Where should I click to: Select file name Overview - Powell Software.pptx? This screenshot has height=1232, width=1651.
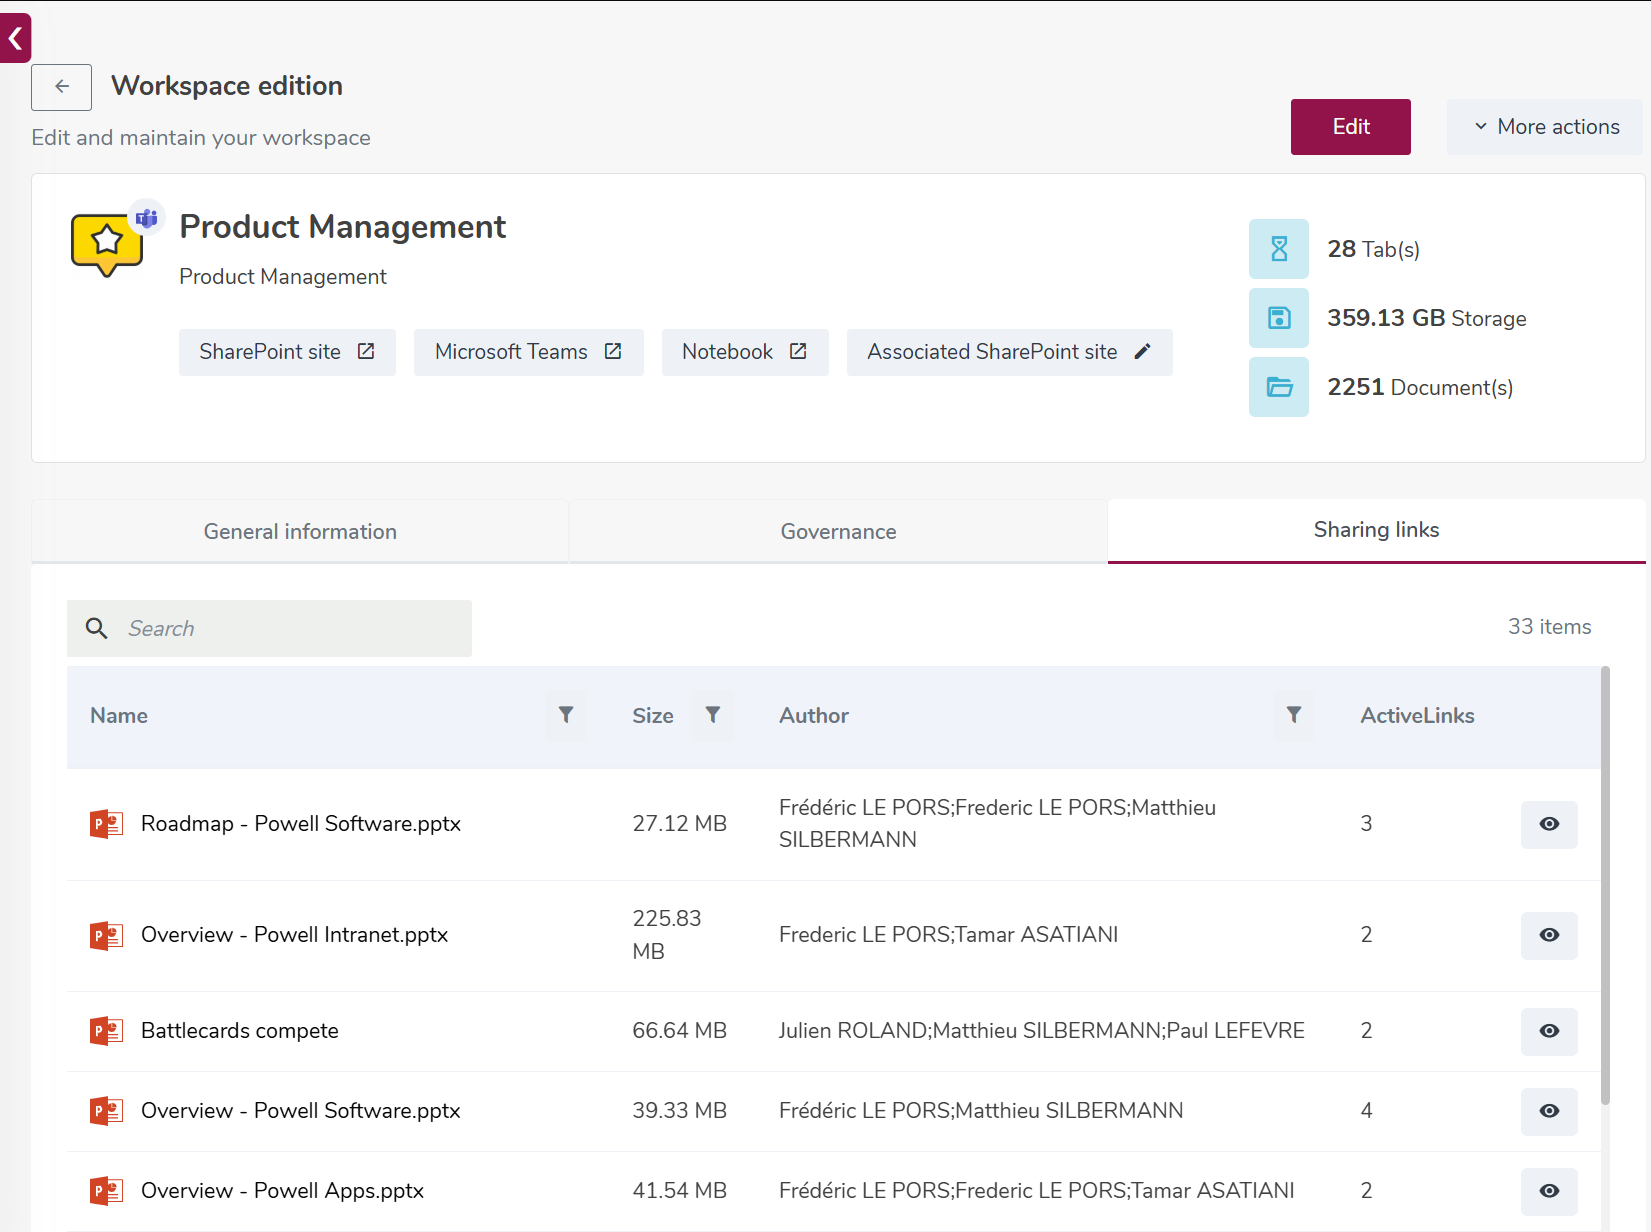click(x=301, y=1111)
